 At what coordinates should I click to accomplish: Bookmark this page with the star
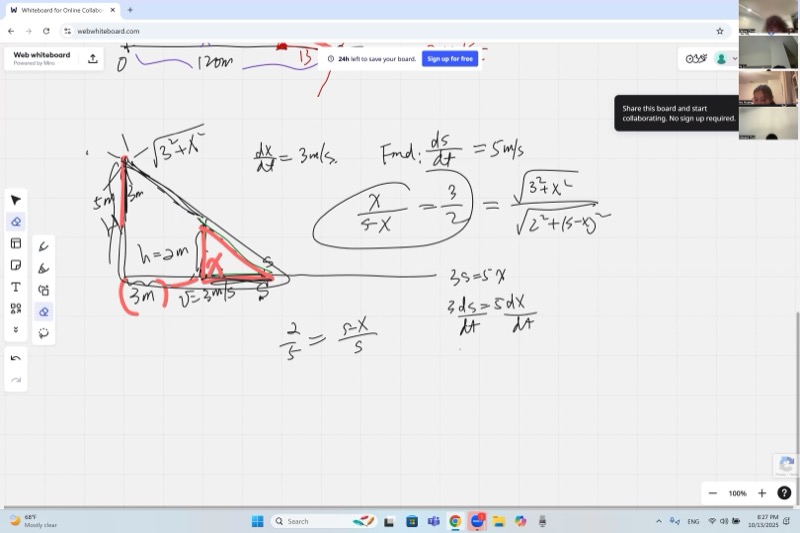click(x=719, y=31)
